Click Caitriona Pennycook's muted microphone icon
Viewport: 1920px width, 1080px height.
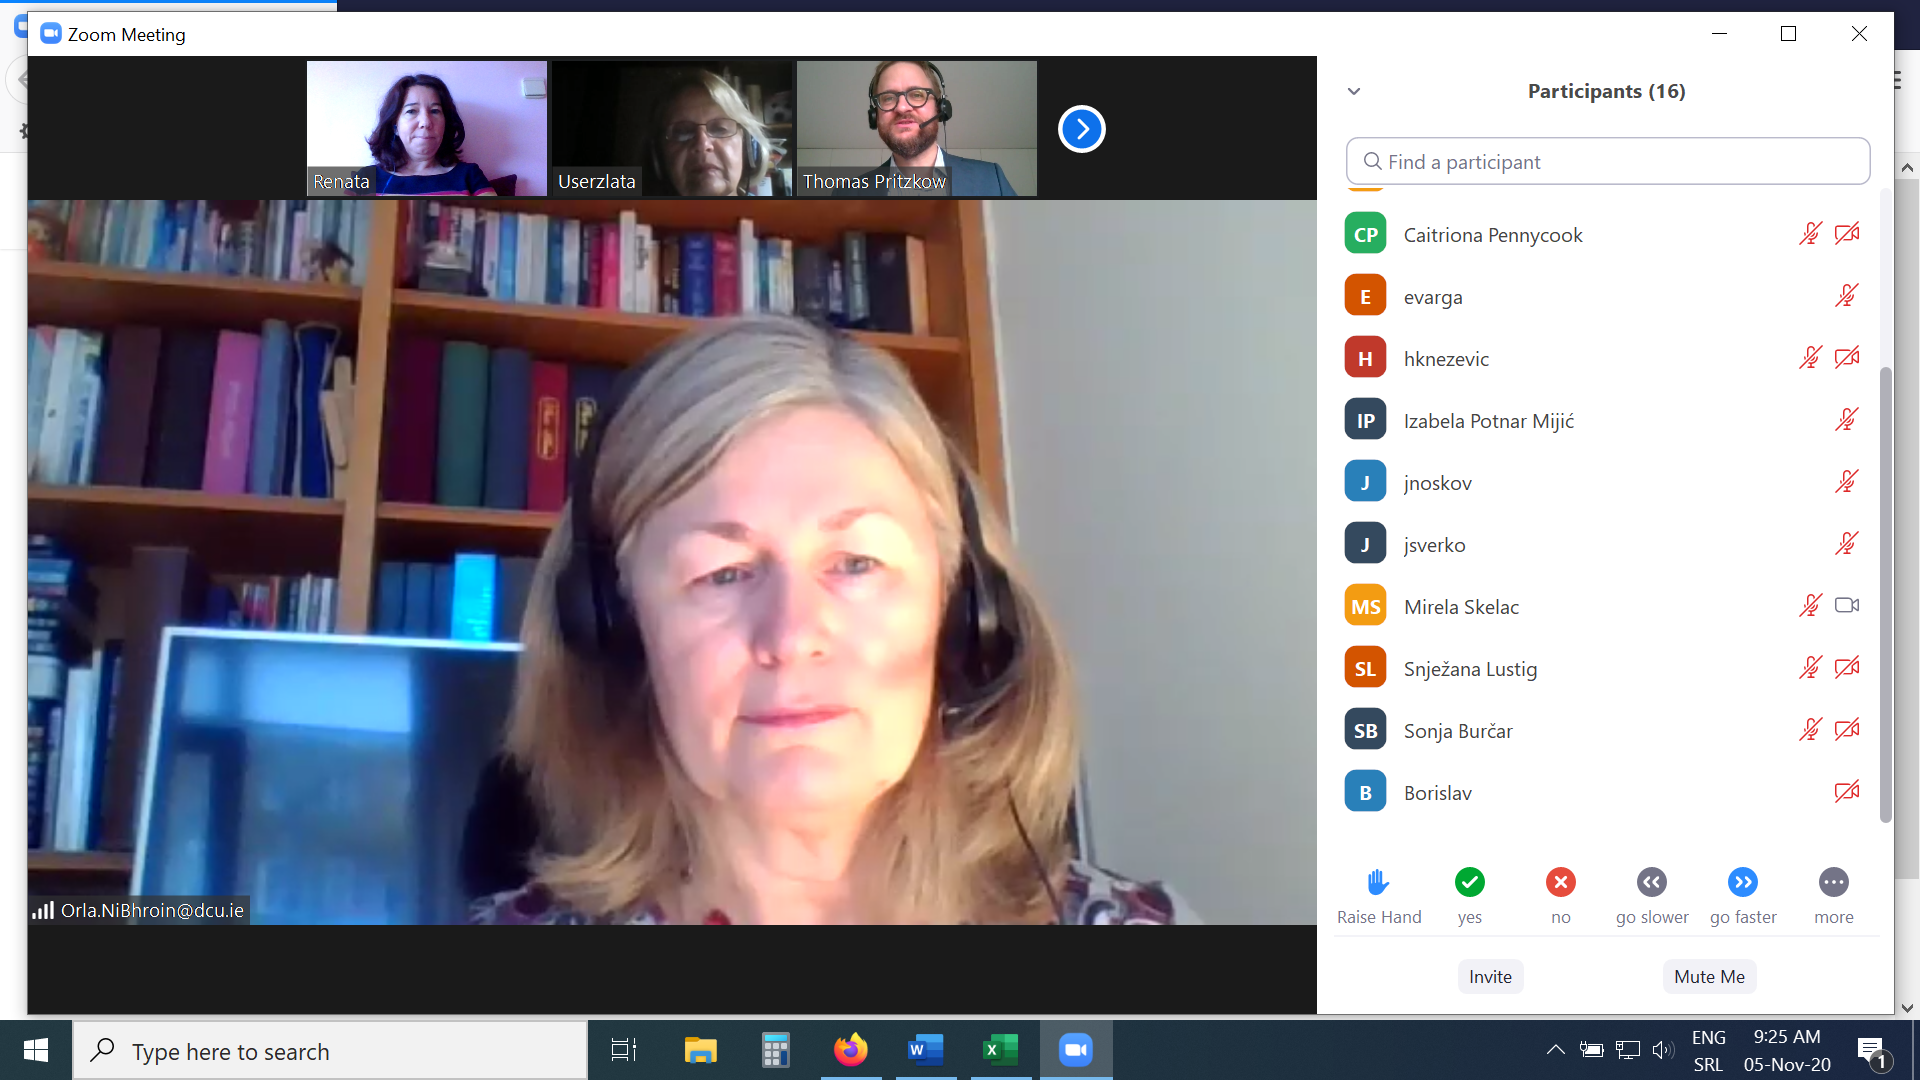(1810, 234)
